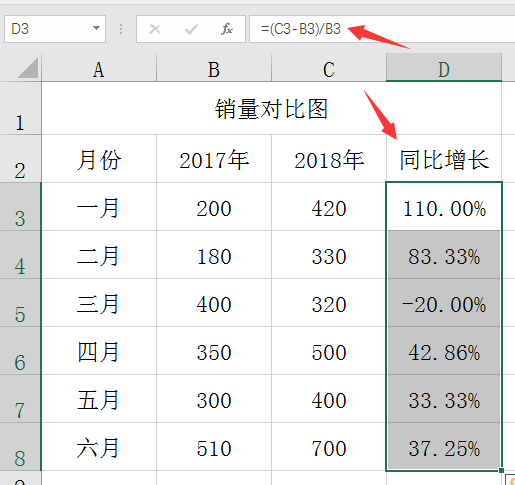The image size is (515, 485).
Task: Click the select-all corner triangle
Action: coord(28,68)
